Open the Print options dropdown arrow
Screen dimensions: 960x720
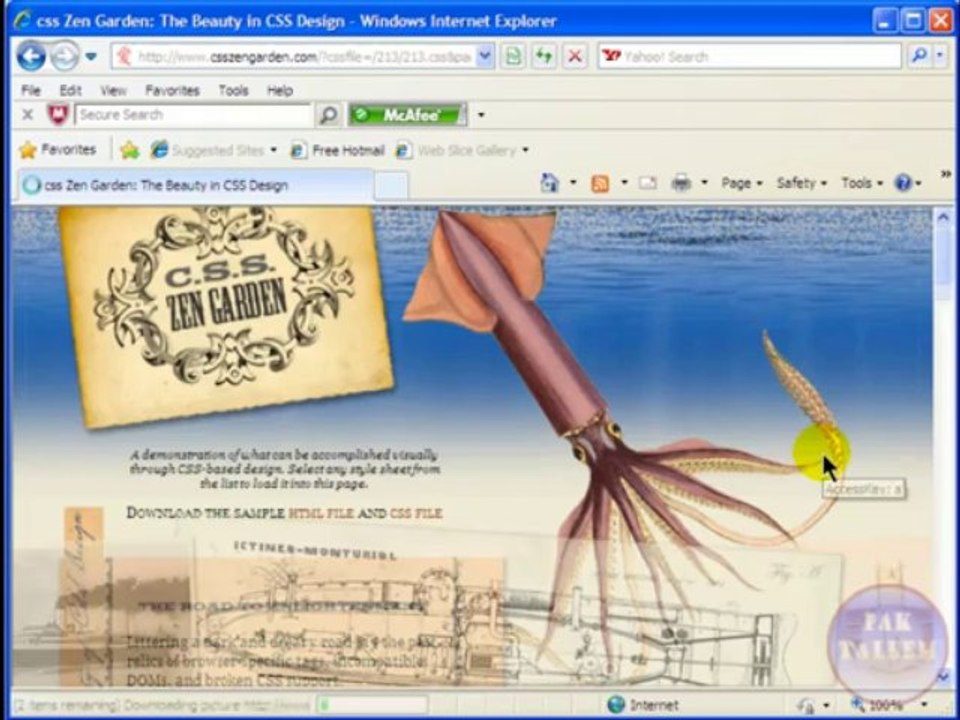pyautogui.click(x=705, y=182)
